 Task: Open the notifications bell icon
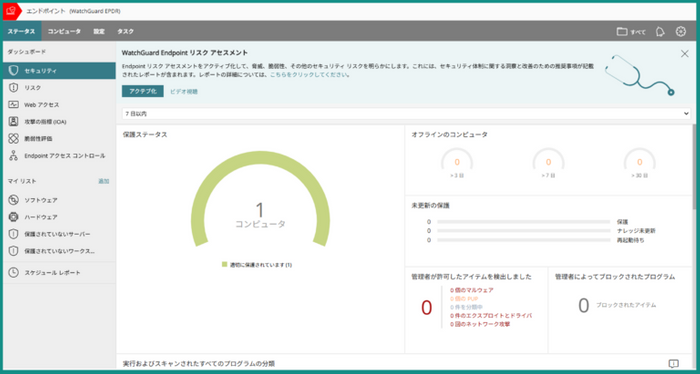pos(660,32)
